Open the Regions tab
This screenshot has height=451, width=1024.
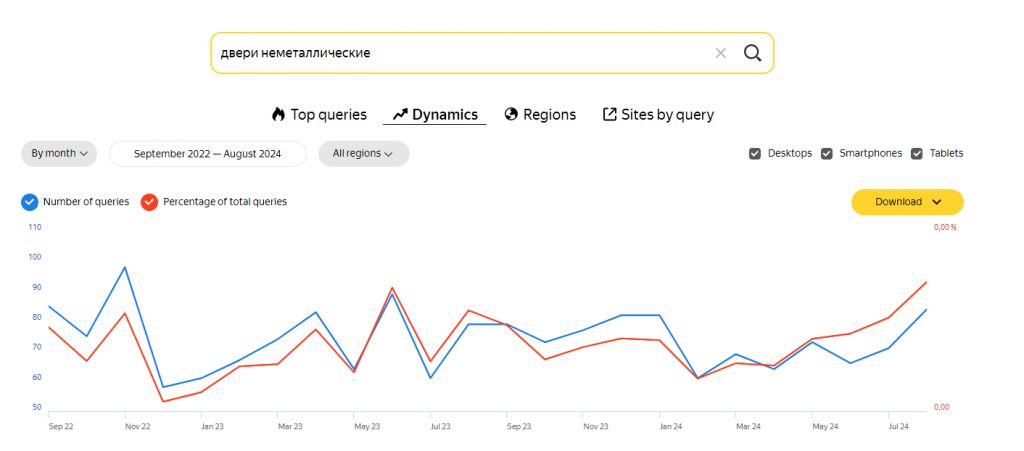point(540,115)
